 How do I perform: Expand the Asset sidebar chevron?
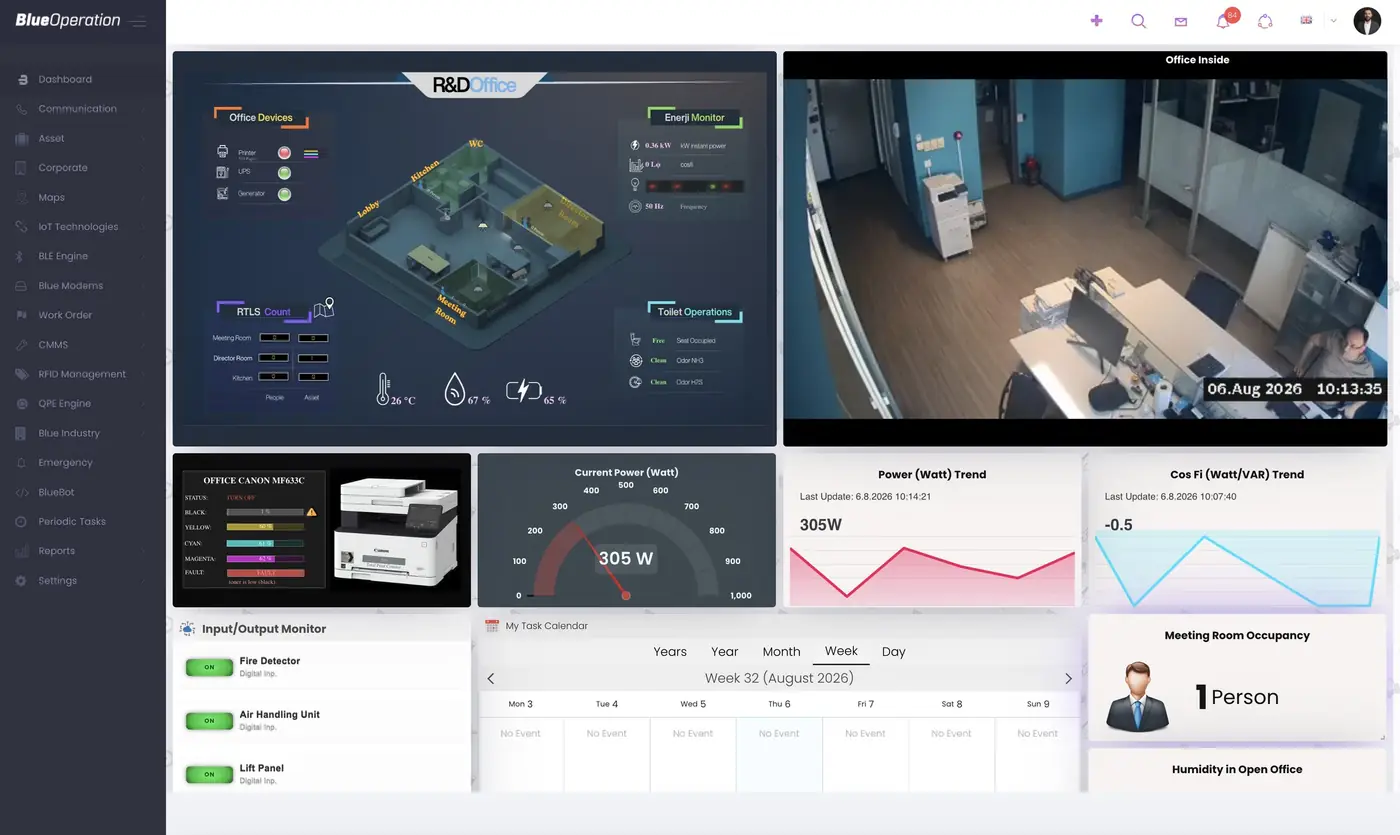(x=143, y=138)
